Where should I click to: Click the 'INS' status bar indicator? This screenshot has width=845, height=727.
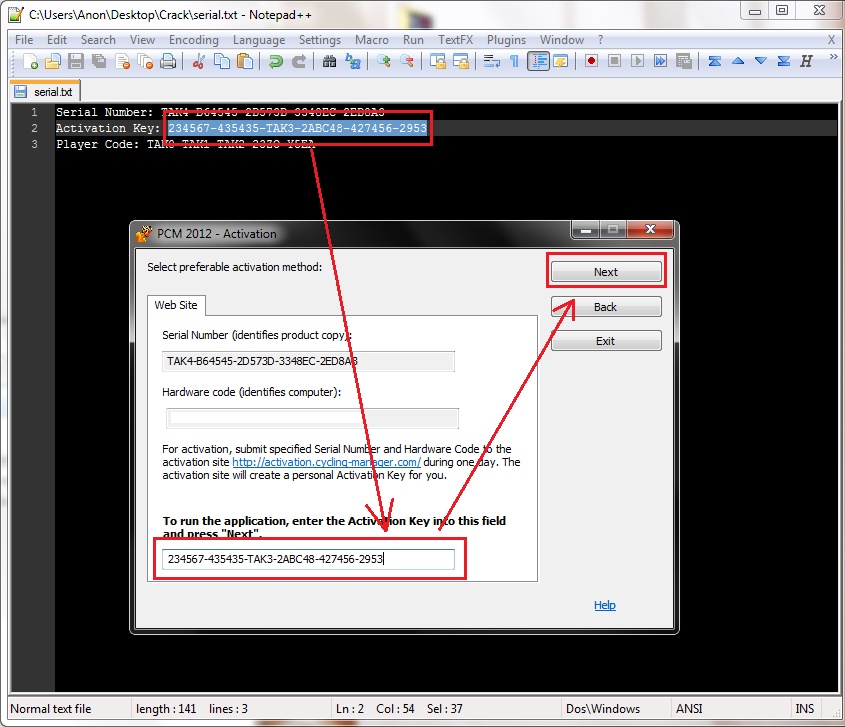tap(805, 709)
